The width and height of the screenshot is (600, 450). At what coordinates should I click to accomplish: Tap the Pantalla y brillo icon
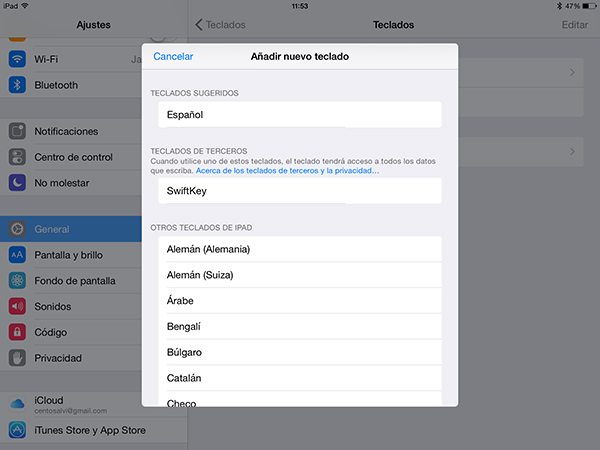(17, 255)
